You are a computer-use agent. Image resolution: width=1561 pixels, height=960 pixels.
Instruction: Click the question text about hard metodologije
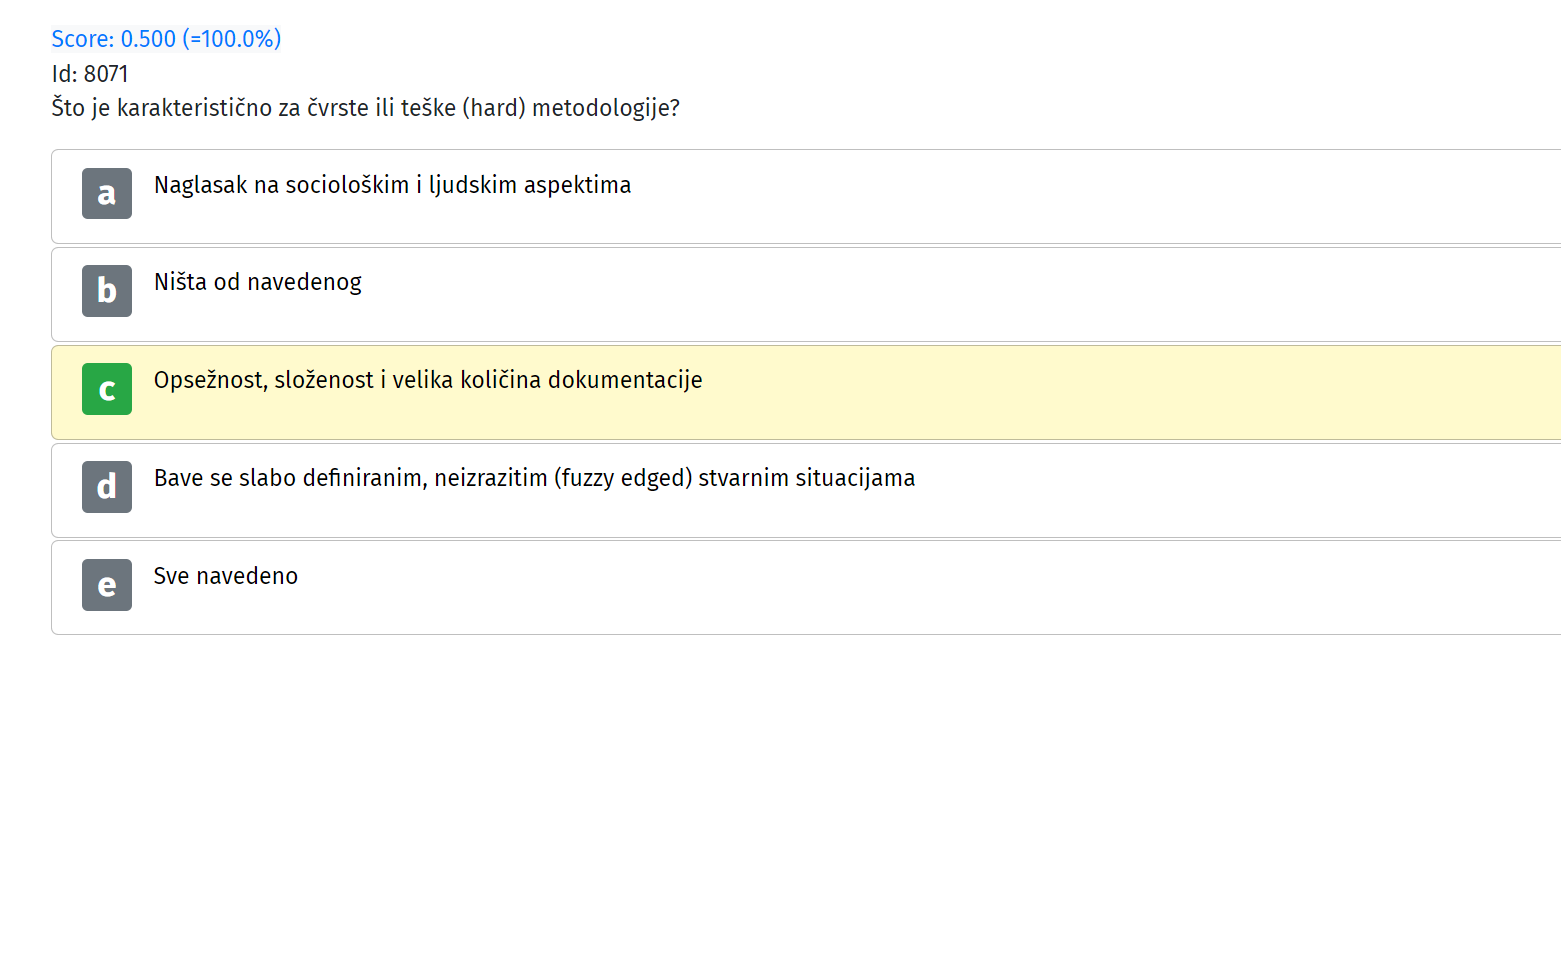(365, 108)
